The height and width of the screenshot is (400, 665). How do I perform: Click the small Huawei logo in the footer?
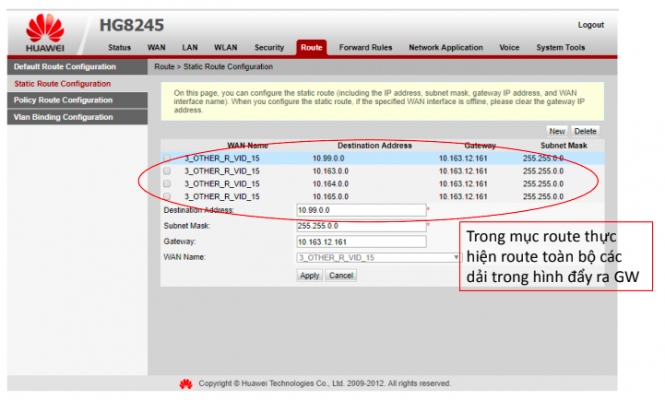185,383
